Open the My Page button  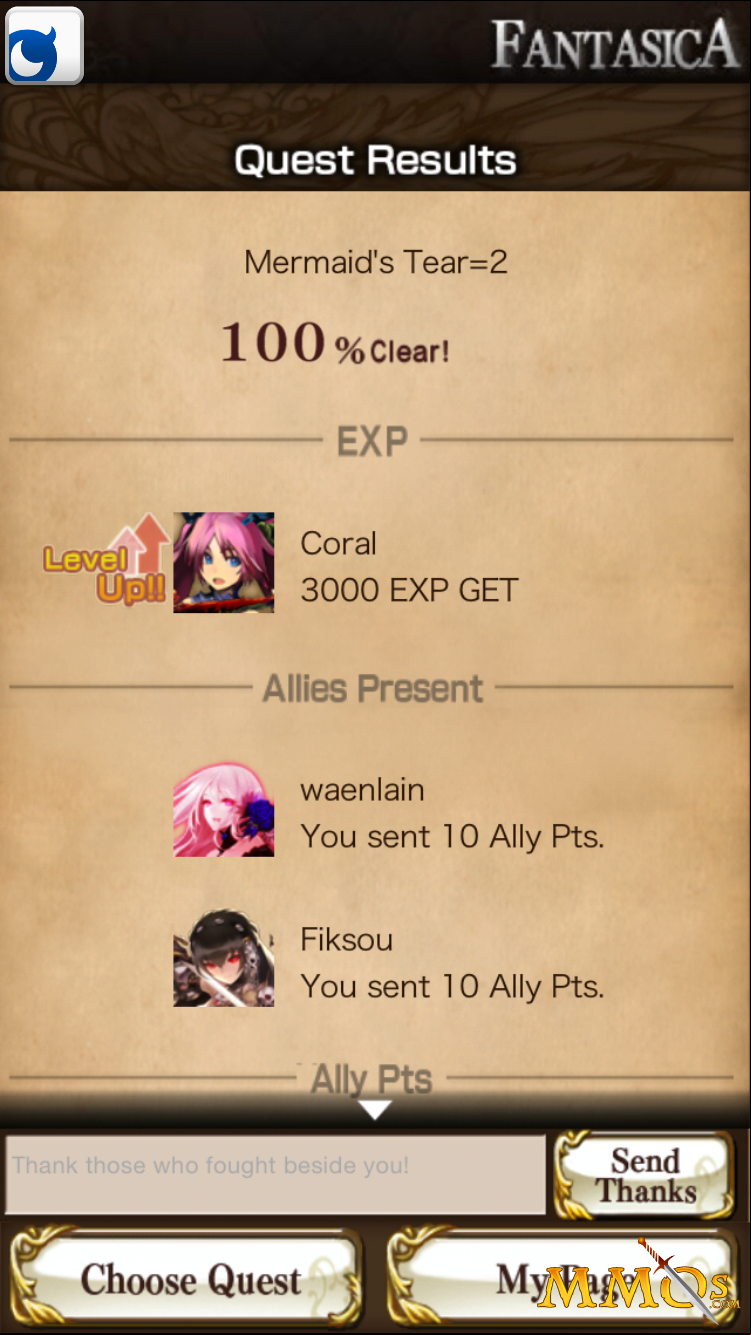pos(563,1279)
